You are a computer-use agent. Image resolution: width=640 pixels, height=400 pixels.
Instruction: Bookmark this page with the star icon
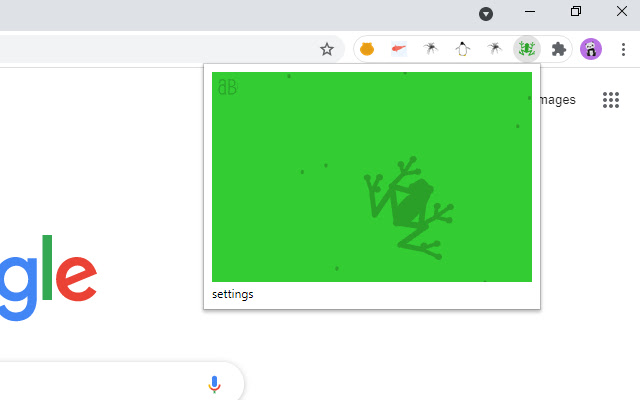pos(326,49)
